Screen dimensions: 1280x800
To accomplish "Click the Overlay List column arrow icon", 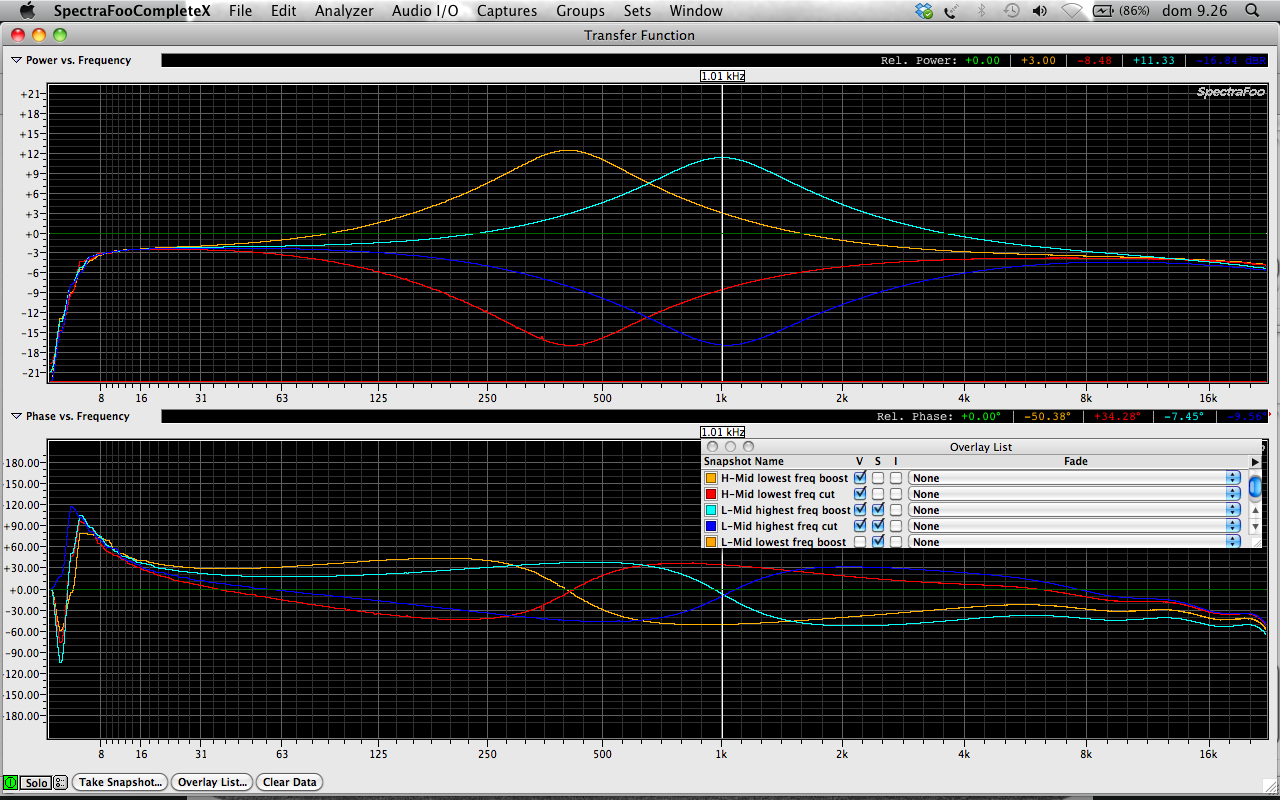I will (1255, 462).
